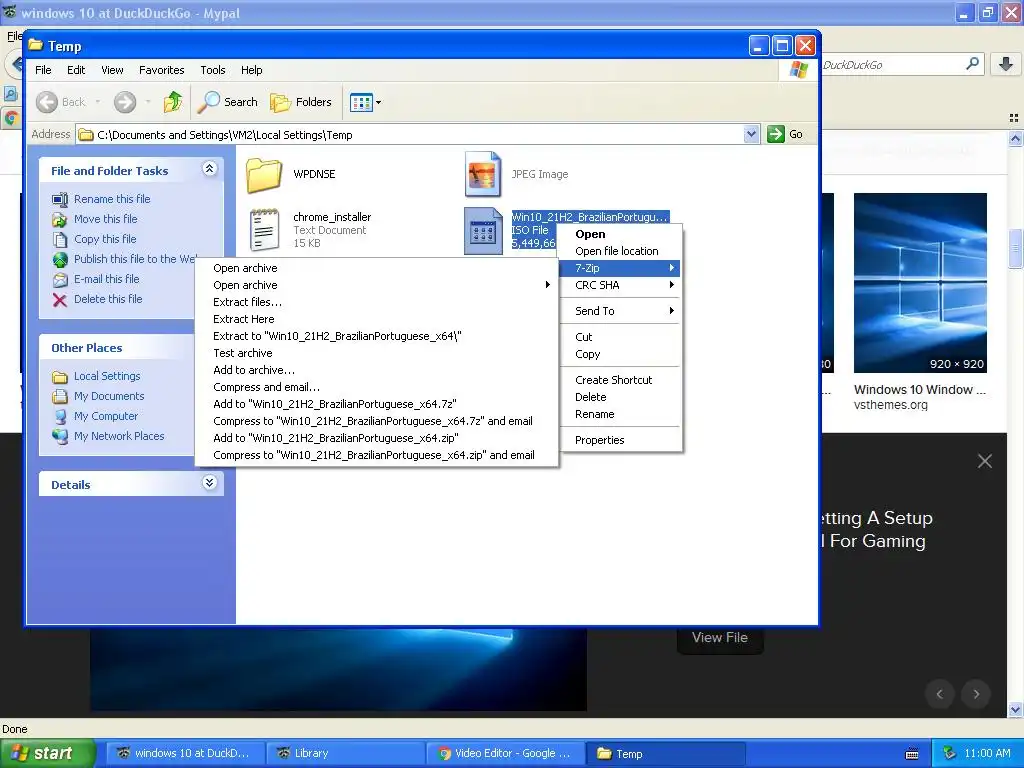The width and height of the screenshot is (1024, 768).
Task: Click next arrow in Mypal image viewer
Action: pyautogui.click(x=976, y=694)
